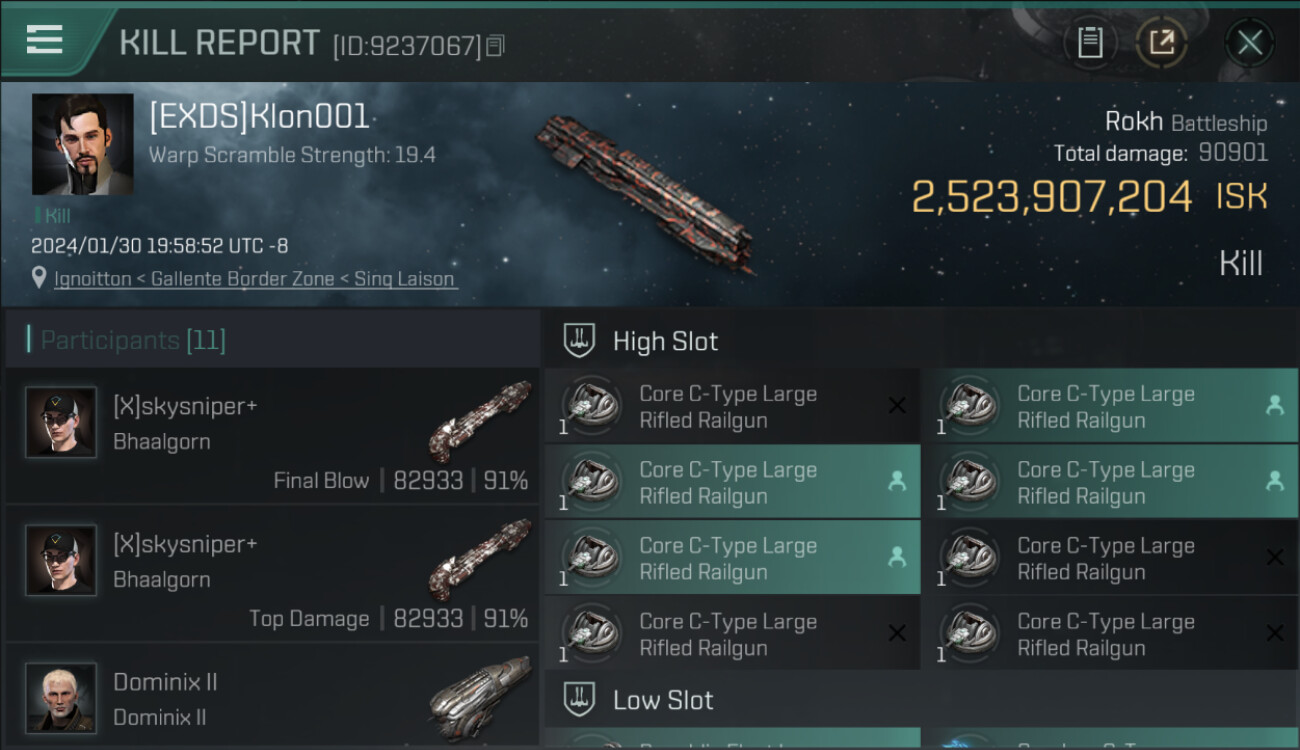Select the Participants [11] tab header

[x=133, y=340]
